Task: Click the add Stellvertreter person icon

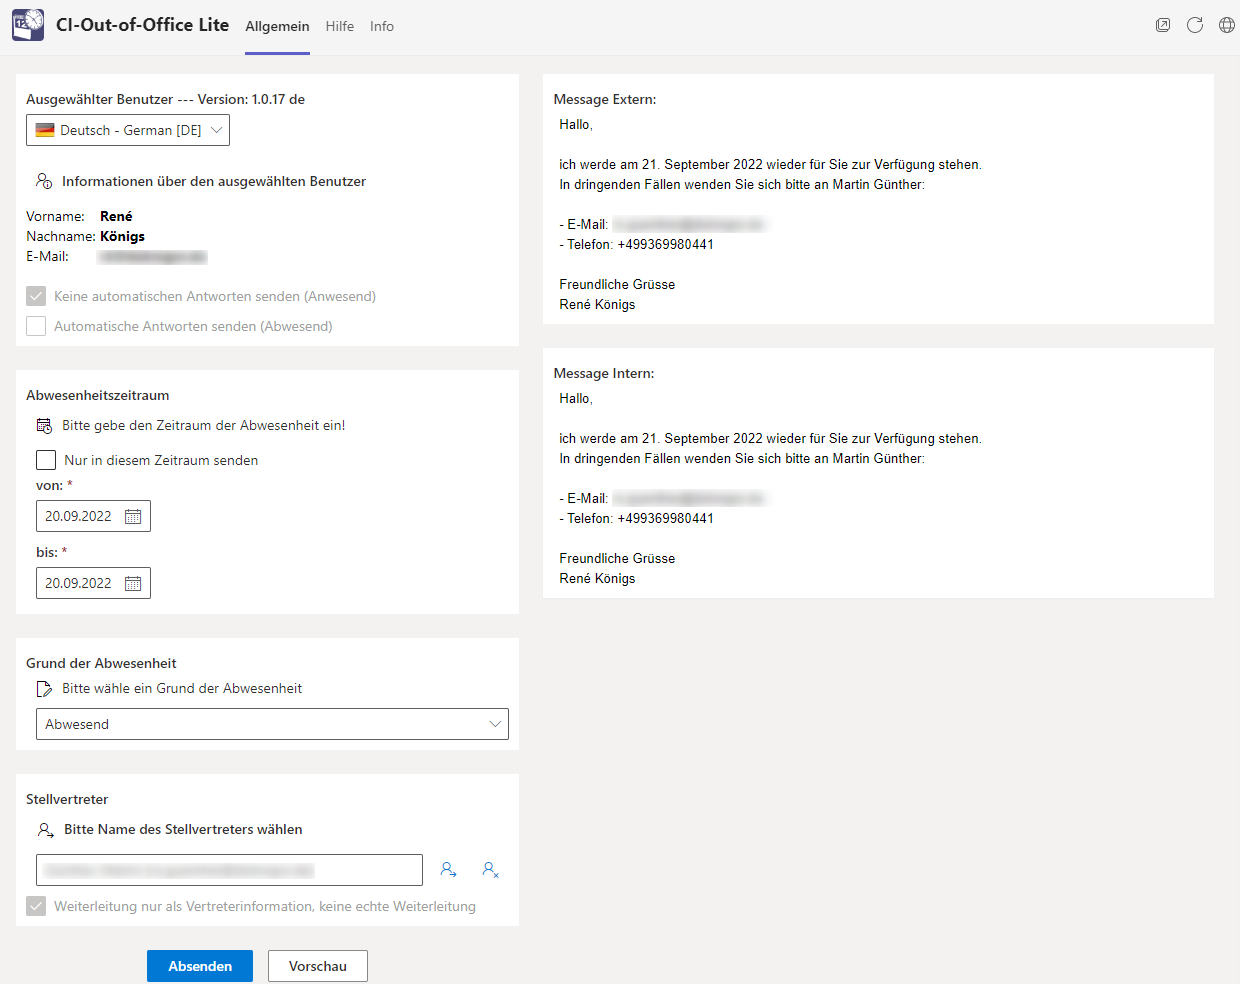Action: [x=448, y=870]
